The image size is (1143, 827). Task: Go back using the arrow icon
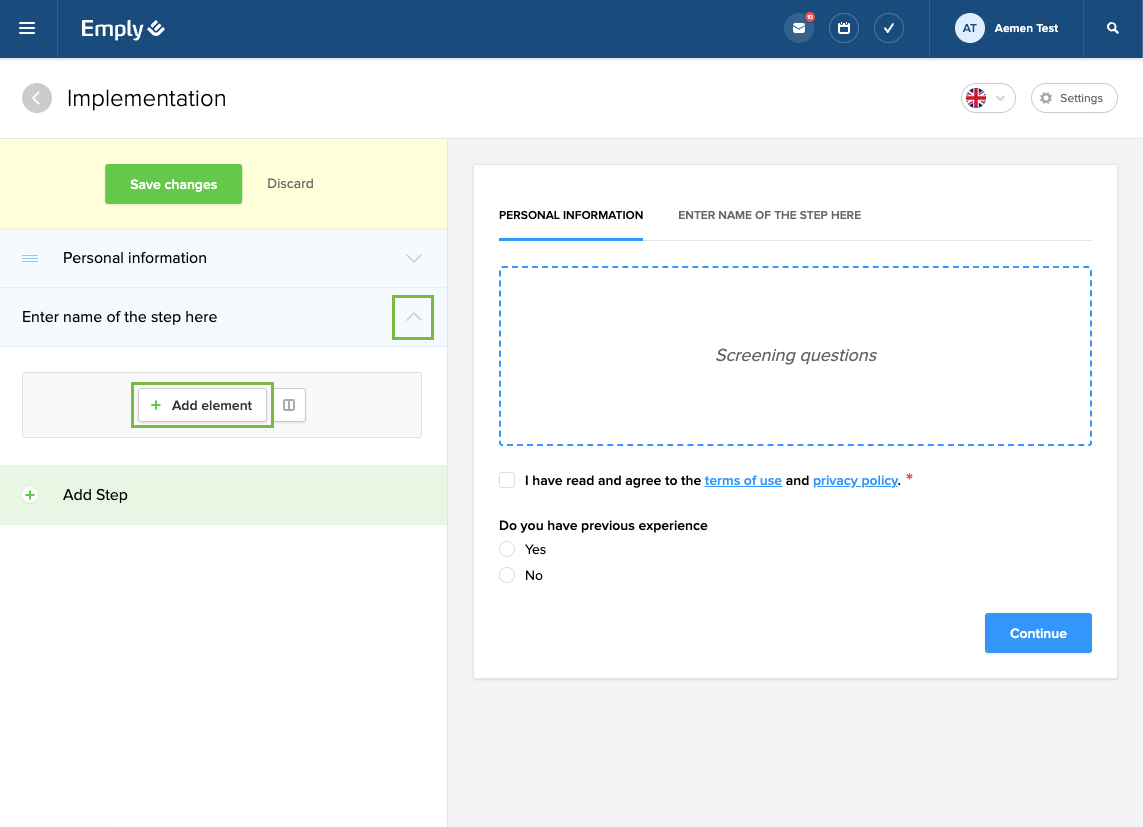tap(37, 98)
